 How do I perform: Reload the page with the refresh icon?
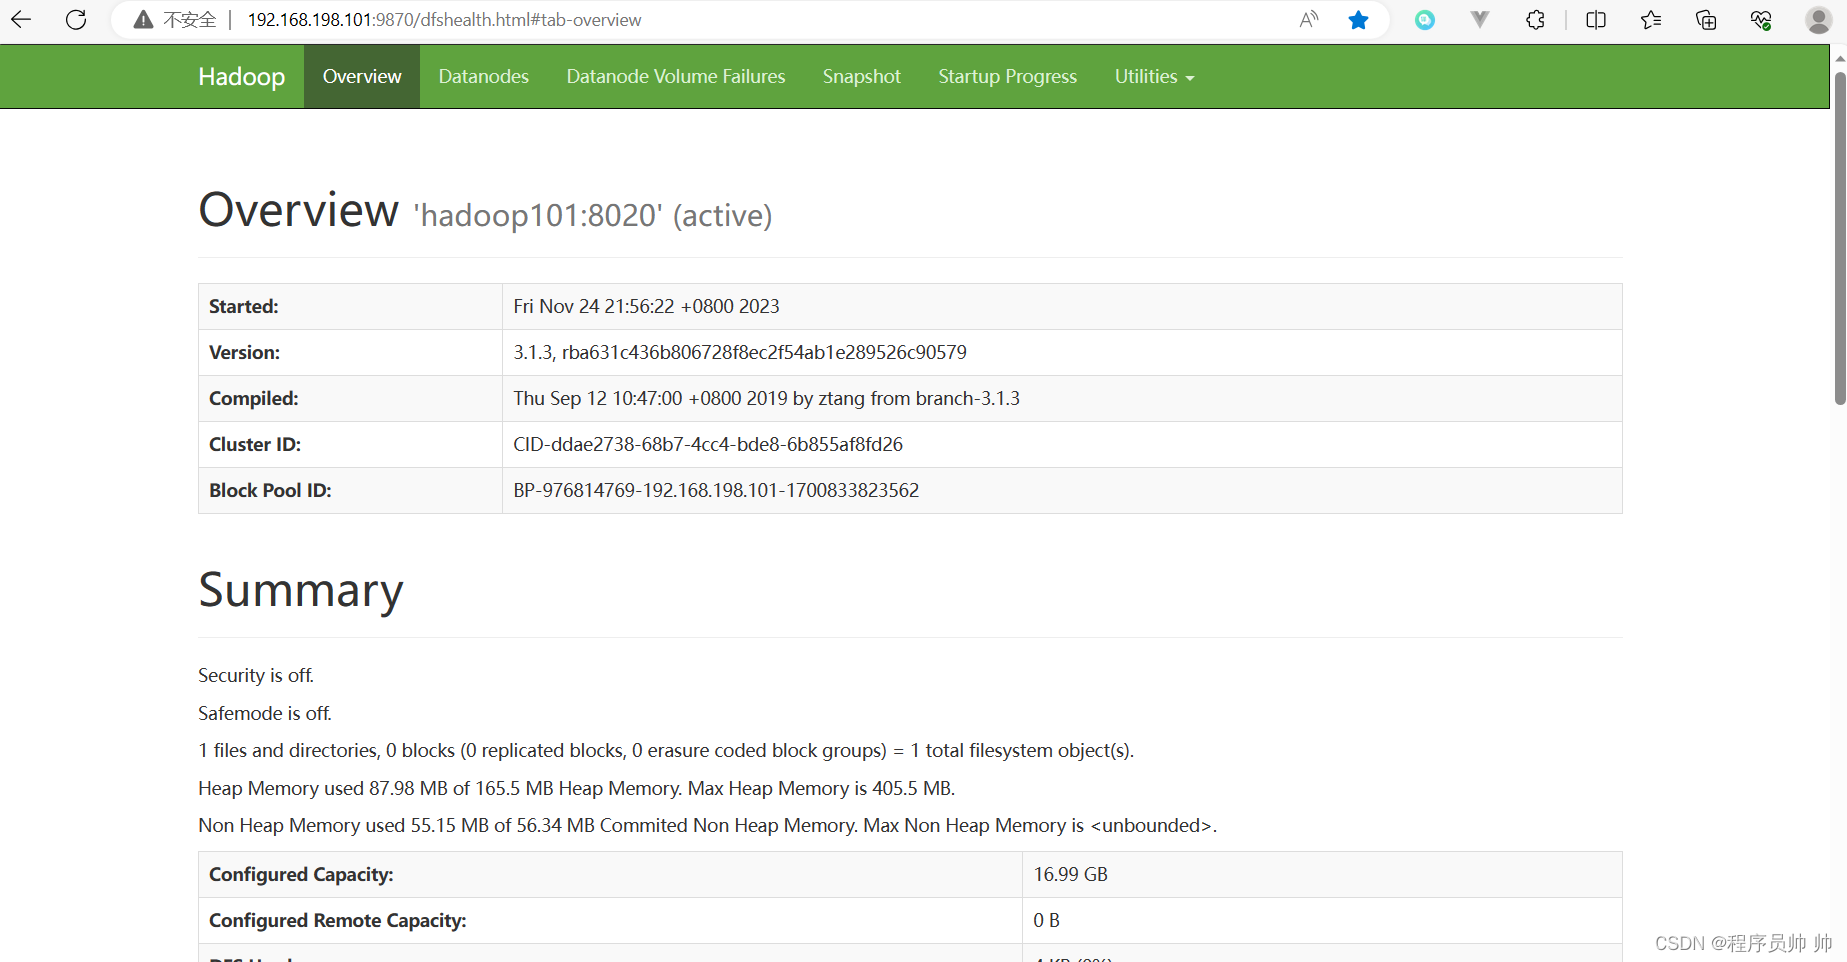click(x=76, y=19)
